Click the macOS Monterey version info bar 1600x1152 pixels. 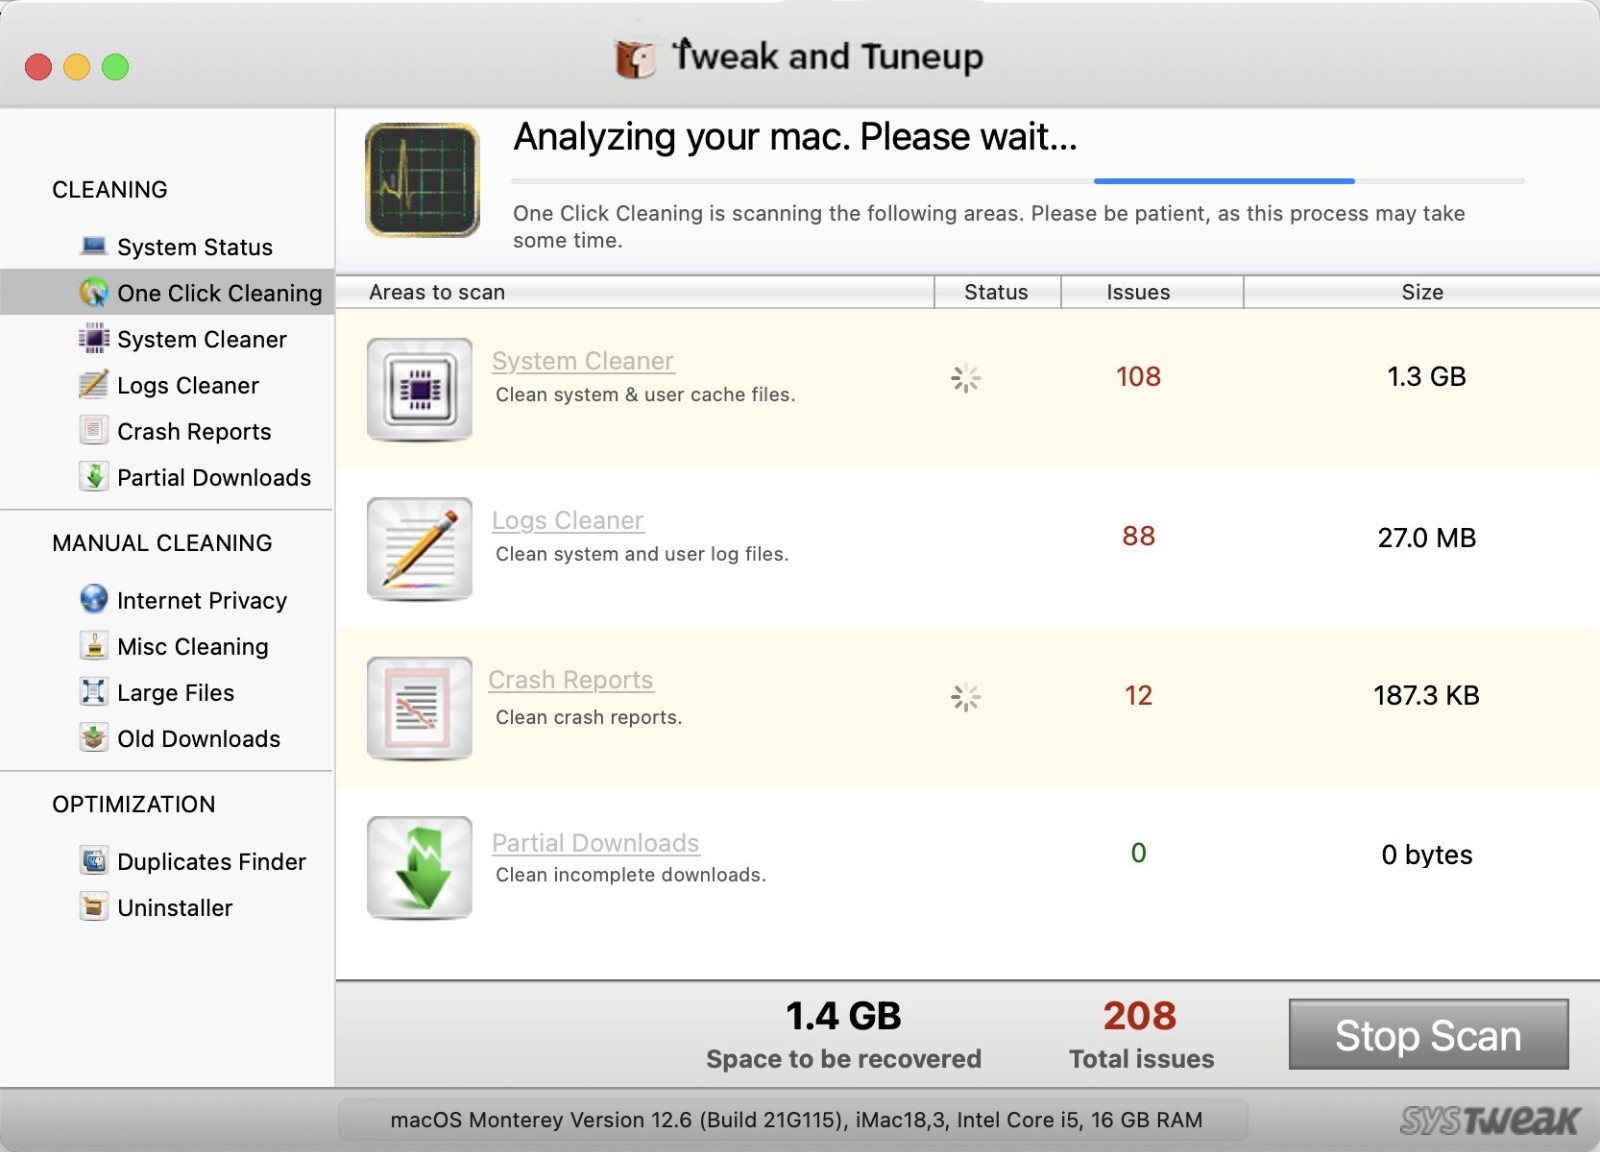795,1120
